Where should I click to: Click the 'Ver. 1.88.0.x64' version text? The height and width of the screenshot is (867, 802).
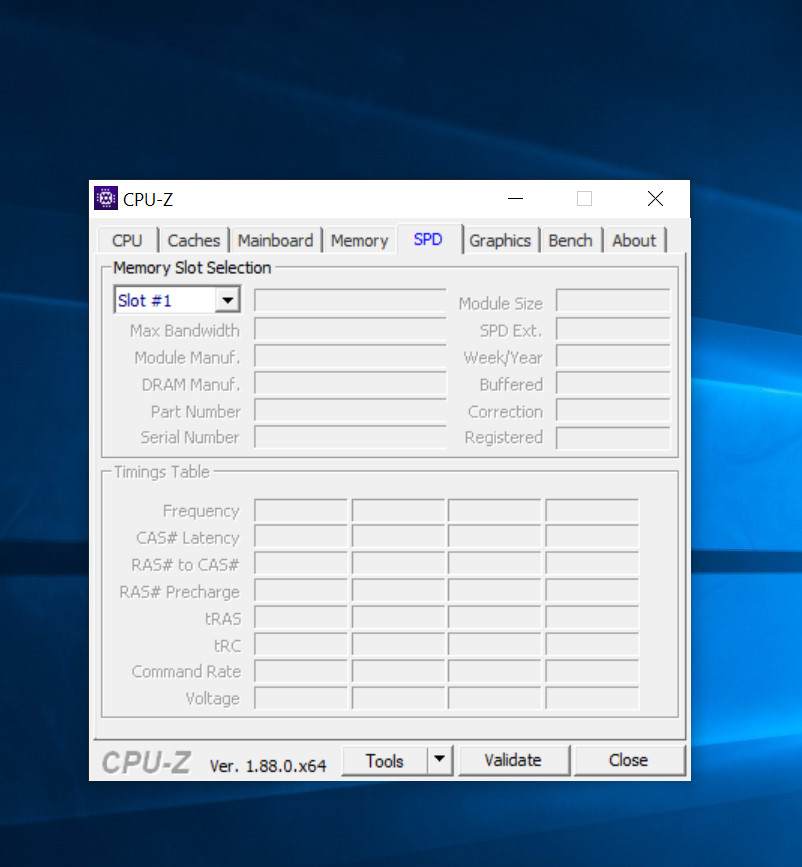click(x=268, y=766)
